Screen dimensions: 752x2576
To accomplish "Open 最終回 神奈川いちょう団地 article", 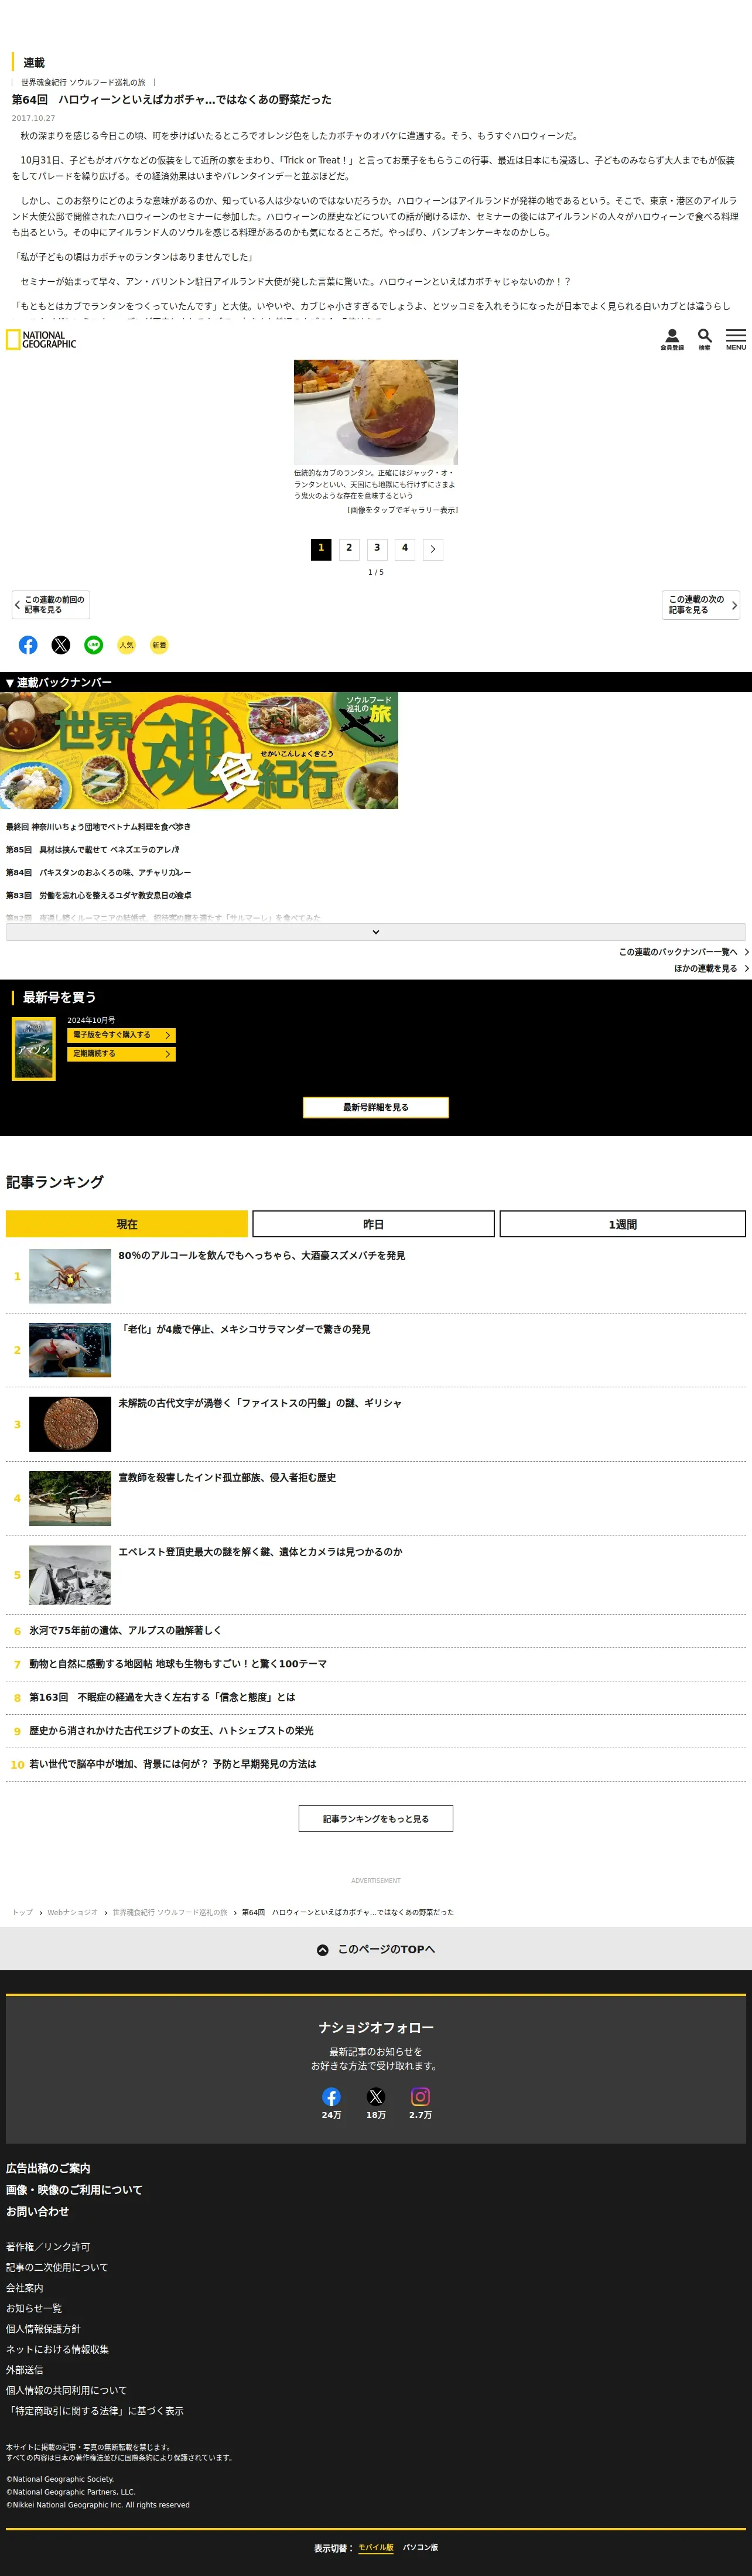I will pos(98,827).
